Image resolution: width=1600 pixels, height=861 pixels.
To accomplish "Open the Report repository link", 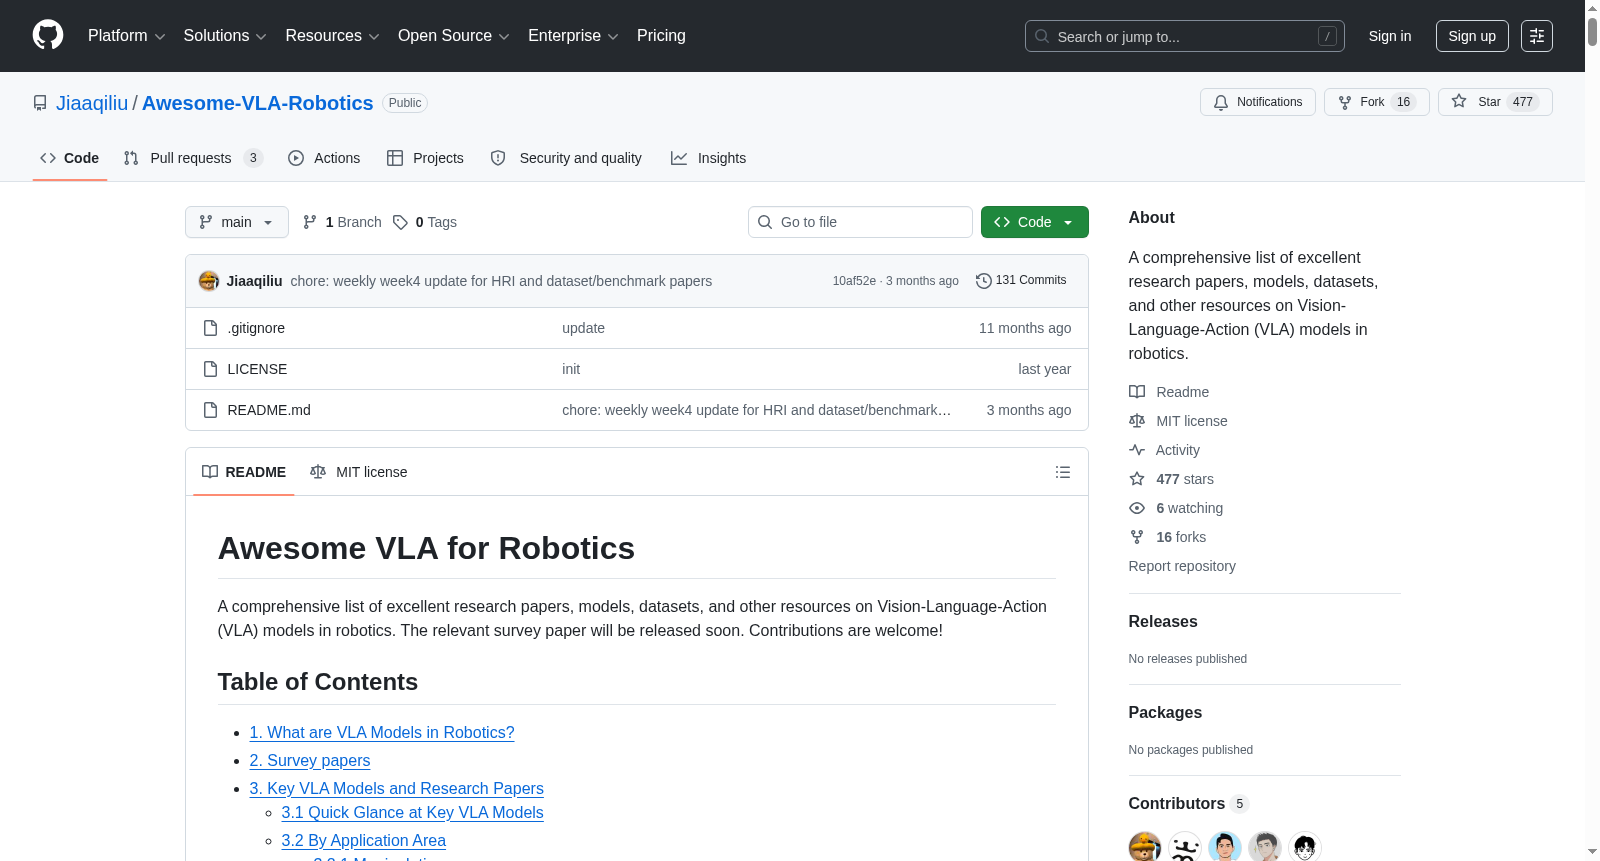I will [1182, 566].
